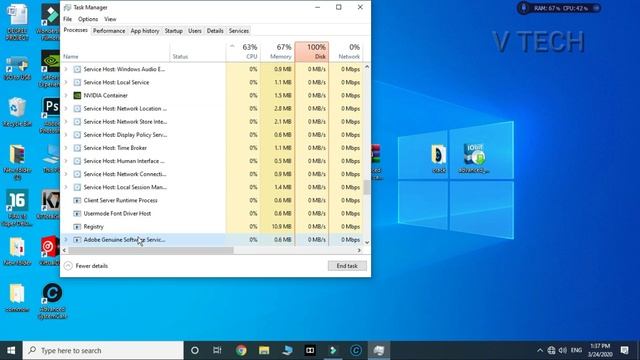The width and height of the screenshot is (640, 360).
Task: Select the Recycle Bin desktop icon
Action: (x=17, y=112)
